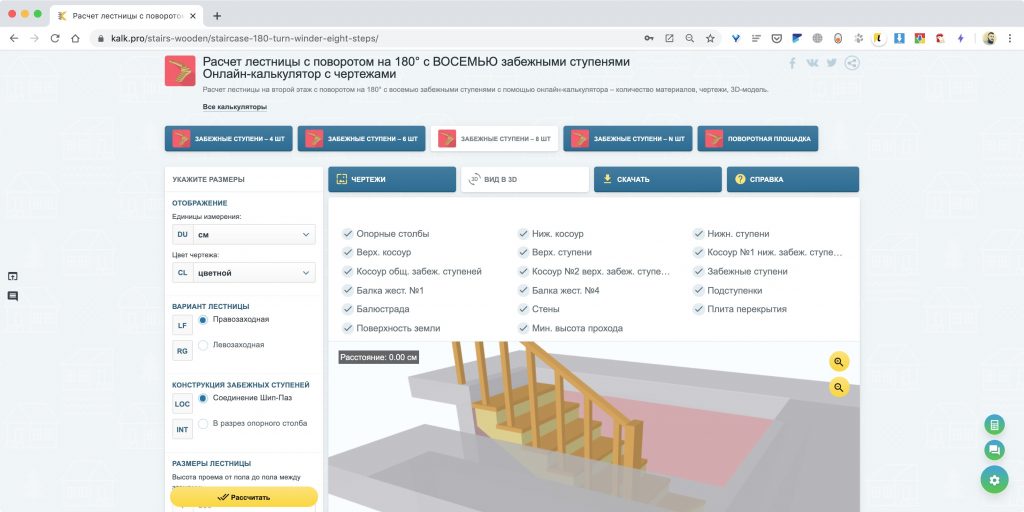Select Правозаходная staircase variant

[x=203, y=320]
